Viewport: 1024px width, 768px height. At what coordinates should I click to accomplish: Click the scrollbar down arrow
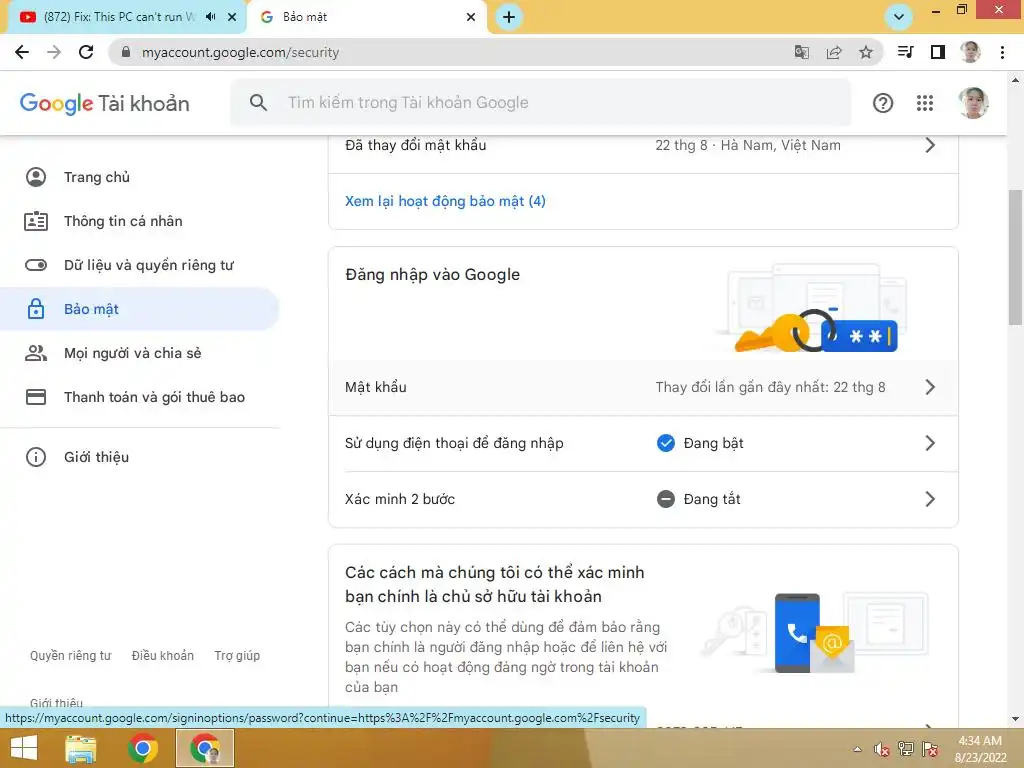pyautogui.click(x=1015, y=719)
